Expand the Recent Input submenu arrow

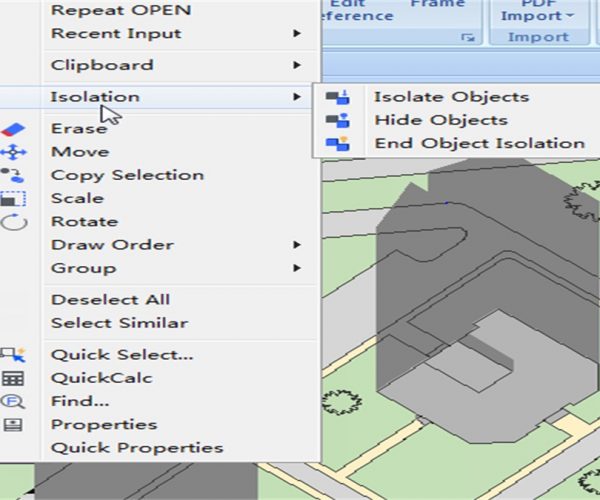point(297,33)
